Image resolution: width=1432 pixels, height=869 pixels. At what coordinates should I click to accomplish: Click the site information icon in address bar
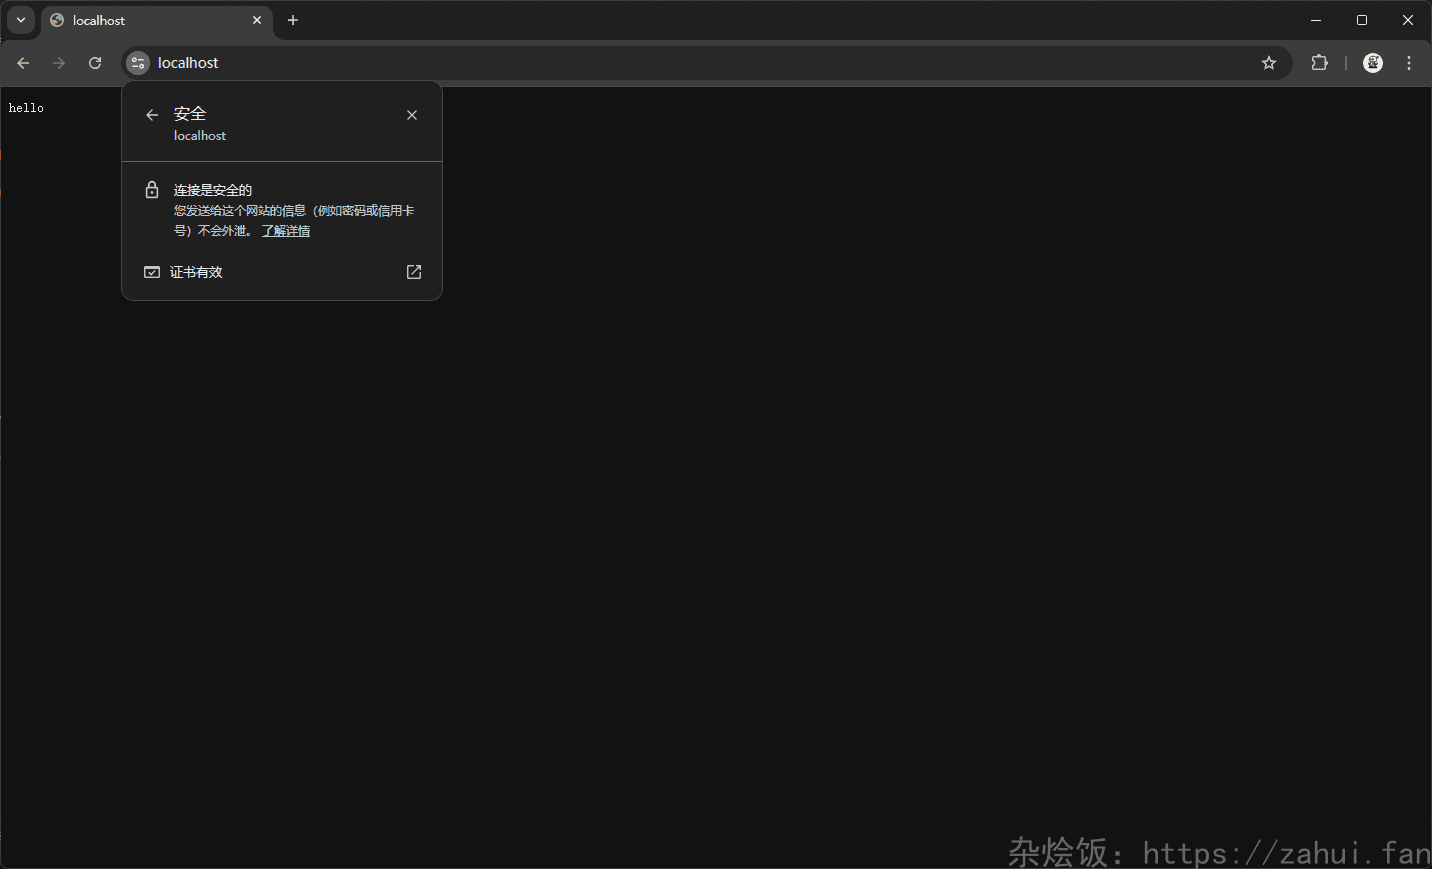(138, 63)
